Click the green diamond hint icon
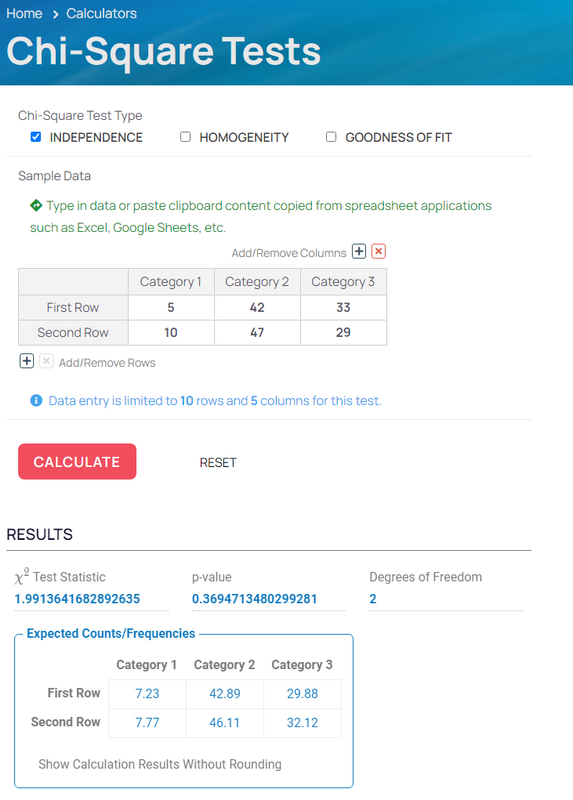573x800 pixels. point(36,206)
